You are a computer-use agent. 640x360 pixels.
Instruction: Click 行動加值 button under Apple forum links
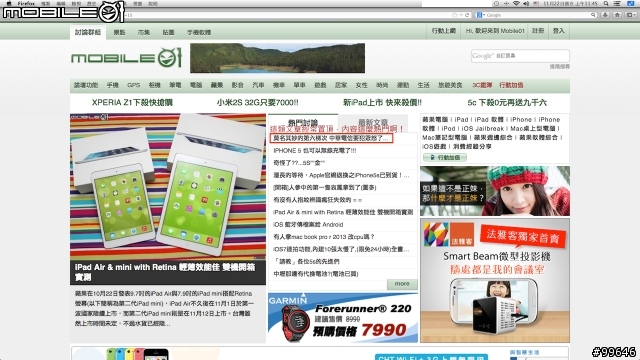[x=445, y=157]
